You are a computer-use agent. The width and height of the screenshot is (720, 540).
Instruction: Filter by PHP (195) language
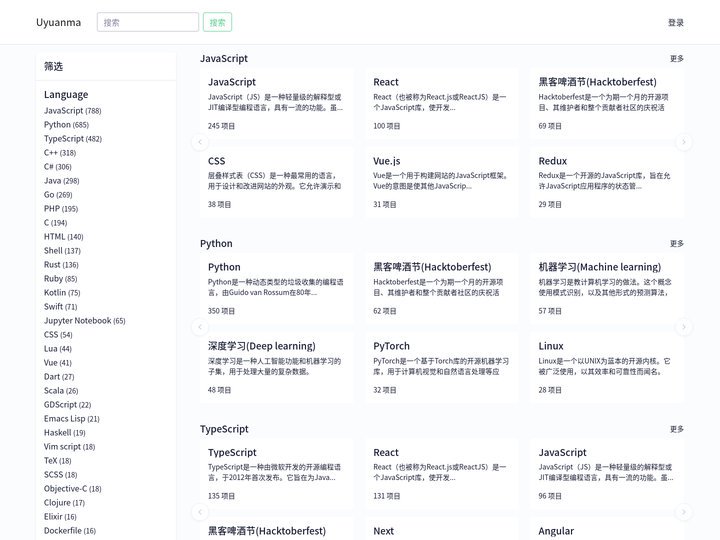61,208
